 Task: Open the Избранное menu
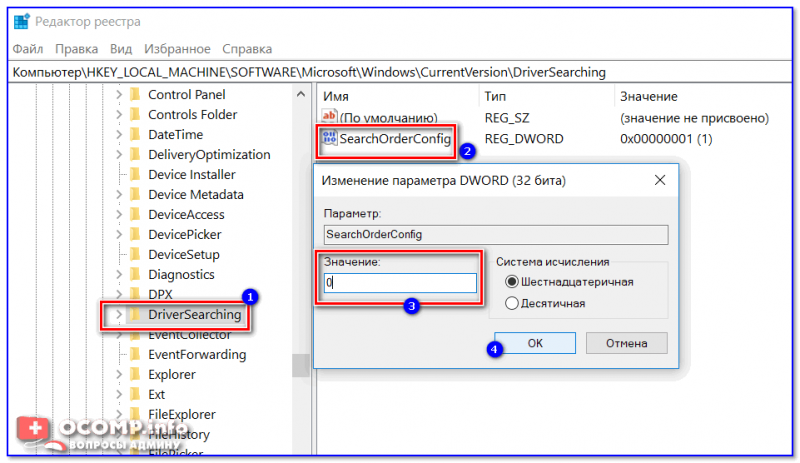click(x=177, y=49)
